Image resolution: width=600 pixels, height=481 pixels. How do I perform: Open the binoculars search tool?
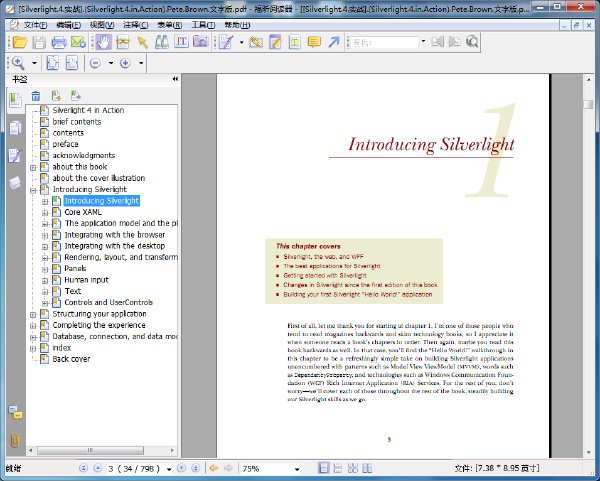pyautogui.click(x=162, y=42)
